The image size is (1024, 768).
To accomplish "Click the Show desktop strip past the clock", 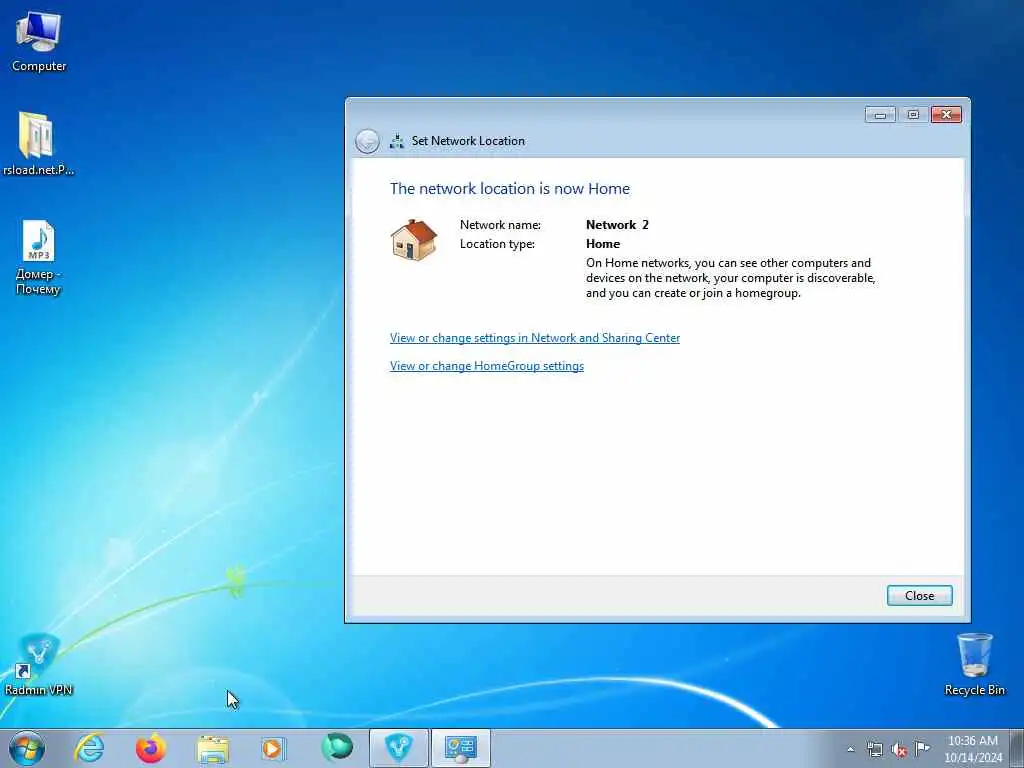I will [1017, 748].
